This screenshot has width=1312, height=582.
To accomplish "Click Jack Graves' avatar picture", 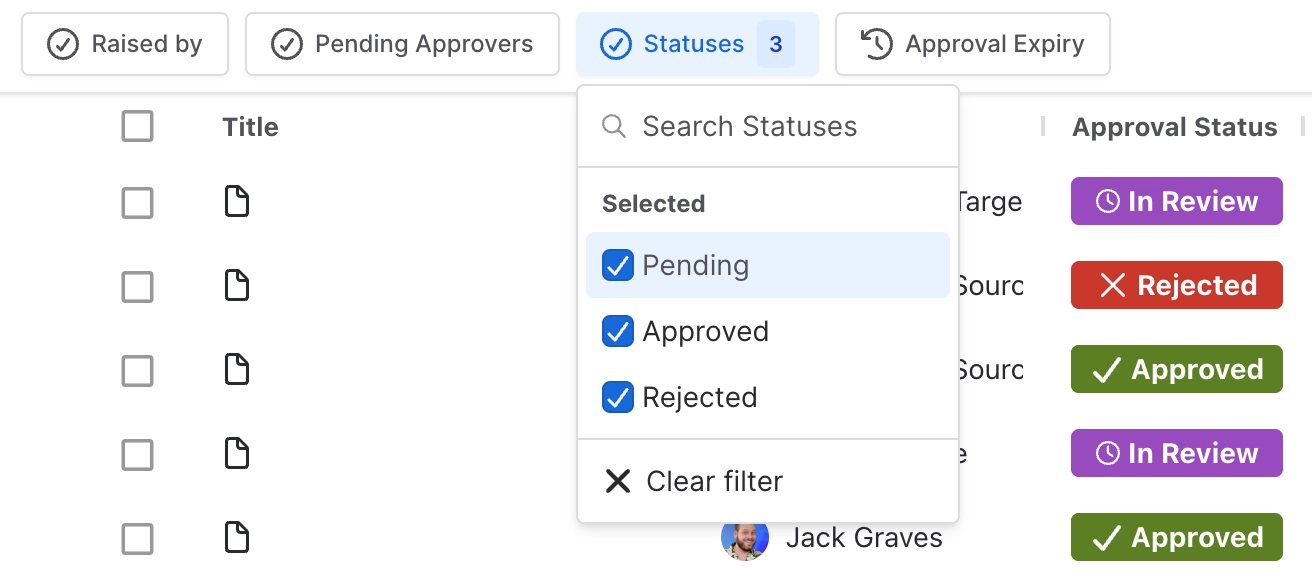I will tap(745, 538).
